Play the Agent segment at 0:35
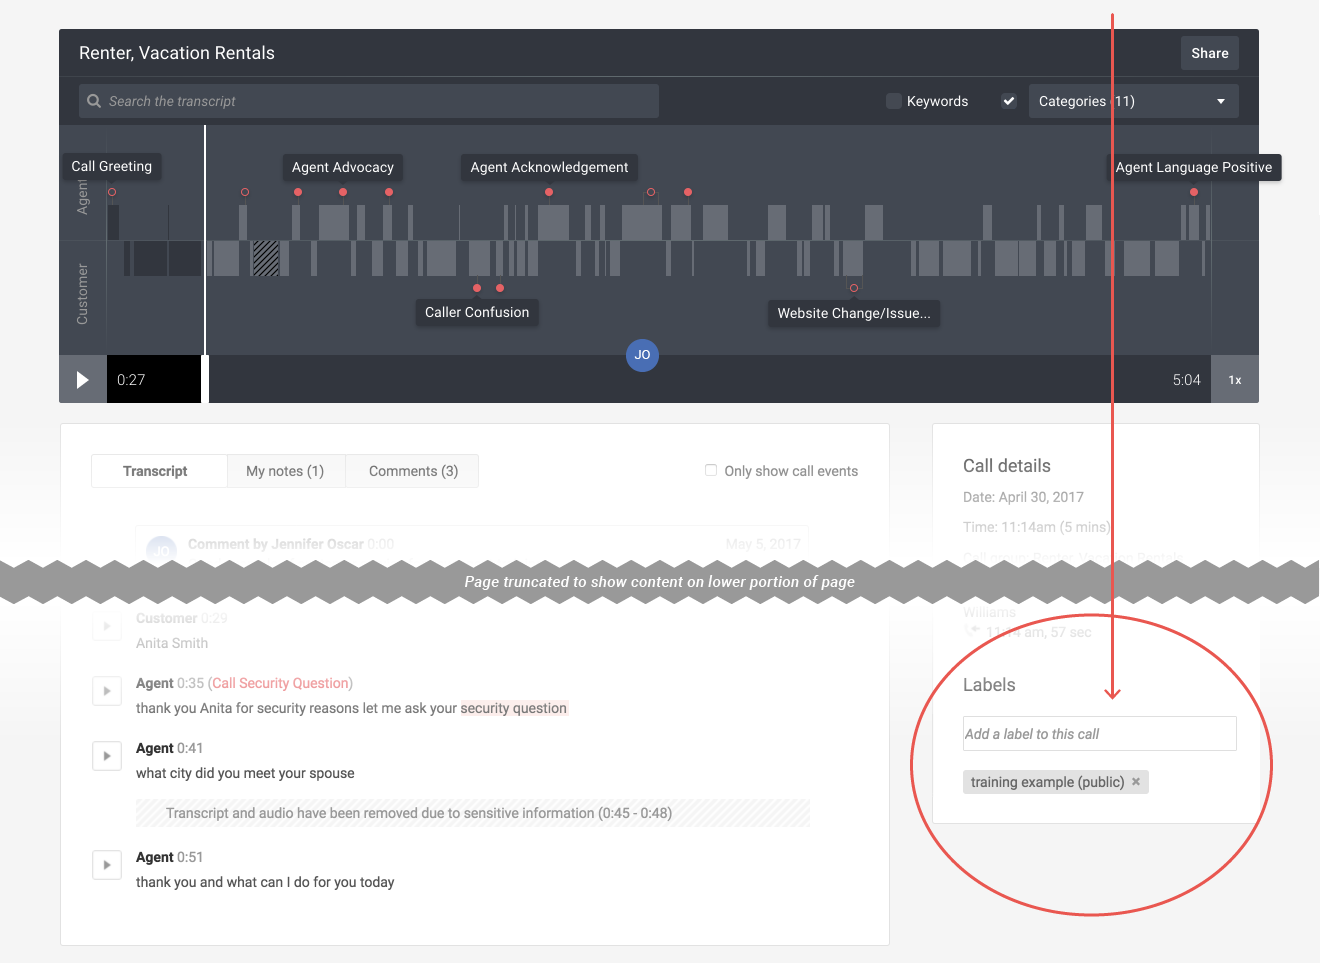 pos(107,691)
